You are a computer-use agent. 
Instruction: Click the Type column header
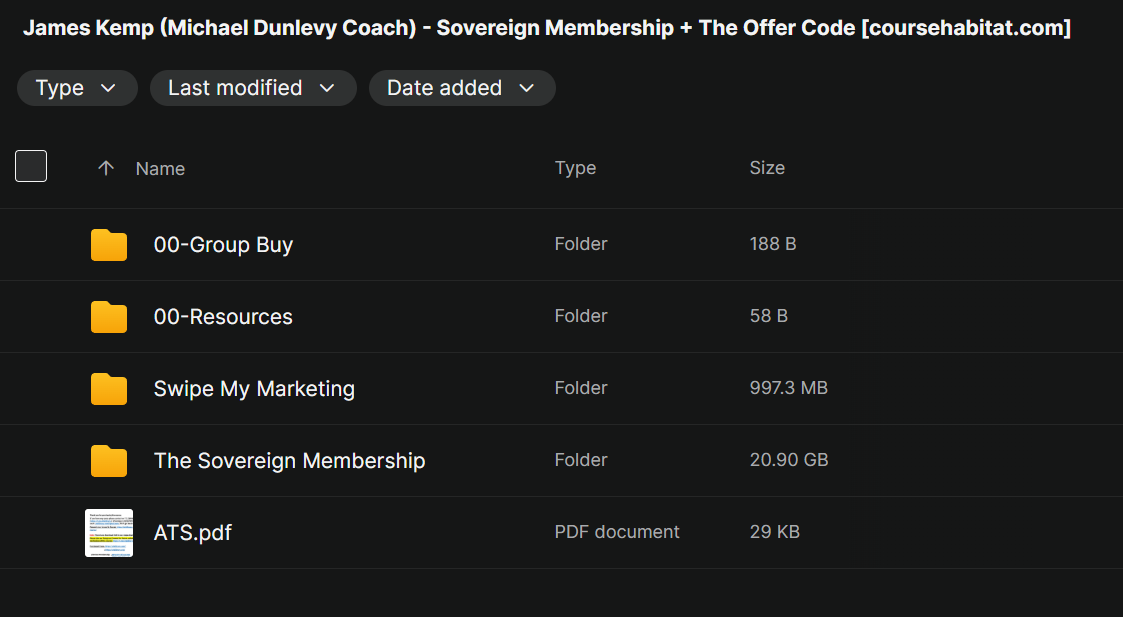575,168
